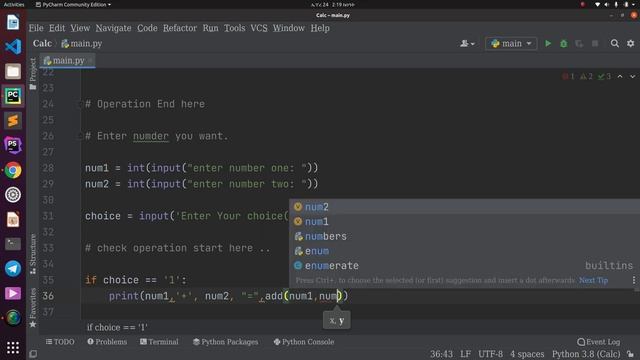Show Applications grid in dock
Image resolution: width=640 pixels, height=360 pixels.
click(x=13, y=347)
